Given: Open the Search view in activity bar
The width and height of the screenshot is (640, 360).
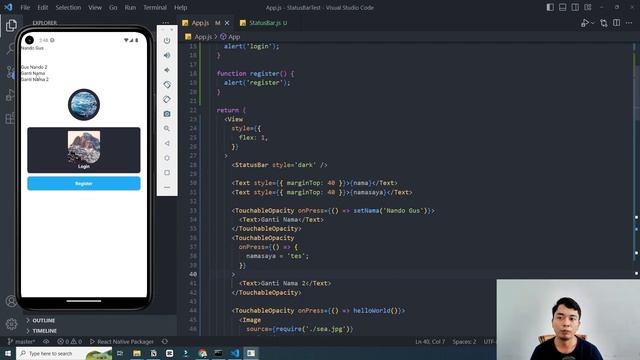Looking at the screenshot, I should click(11, 49).
